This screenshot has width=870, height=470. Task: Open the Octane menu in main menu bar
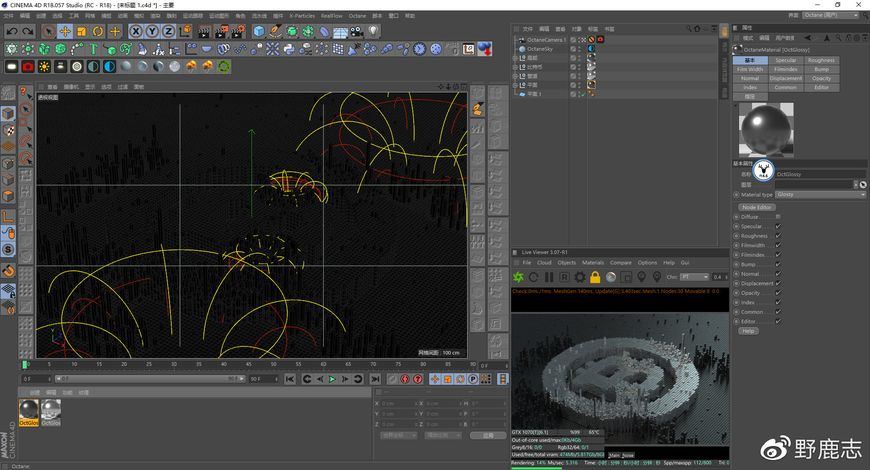point(357,16)
